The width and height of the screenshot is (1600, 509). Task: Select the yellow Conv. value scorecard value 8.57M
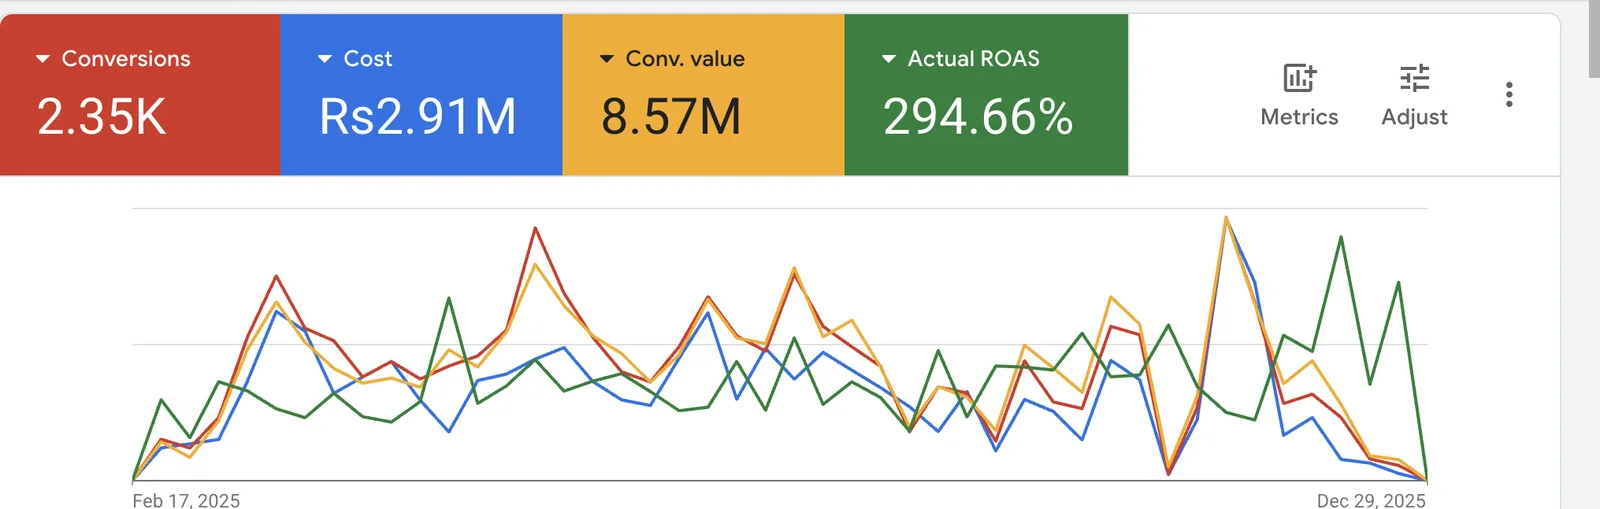671,117
